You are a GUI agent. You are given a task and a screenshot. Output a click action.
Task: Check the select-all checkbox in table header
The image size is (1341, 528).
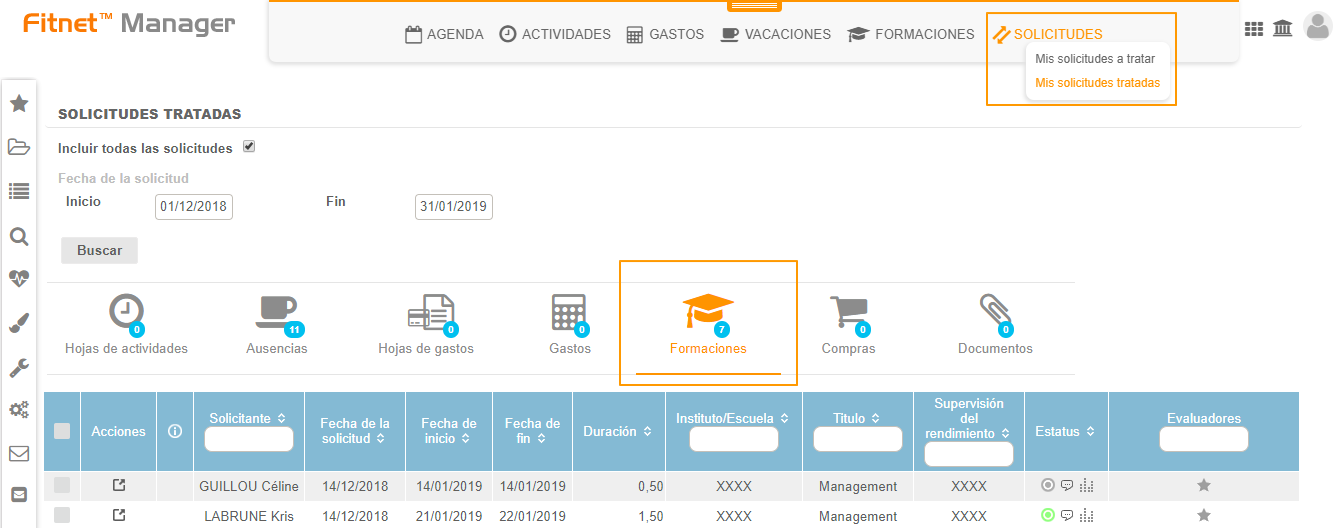point(62,431)
